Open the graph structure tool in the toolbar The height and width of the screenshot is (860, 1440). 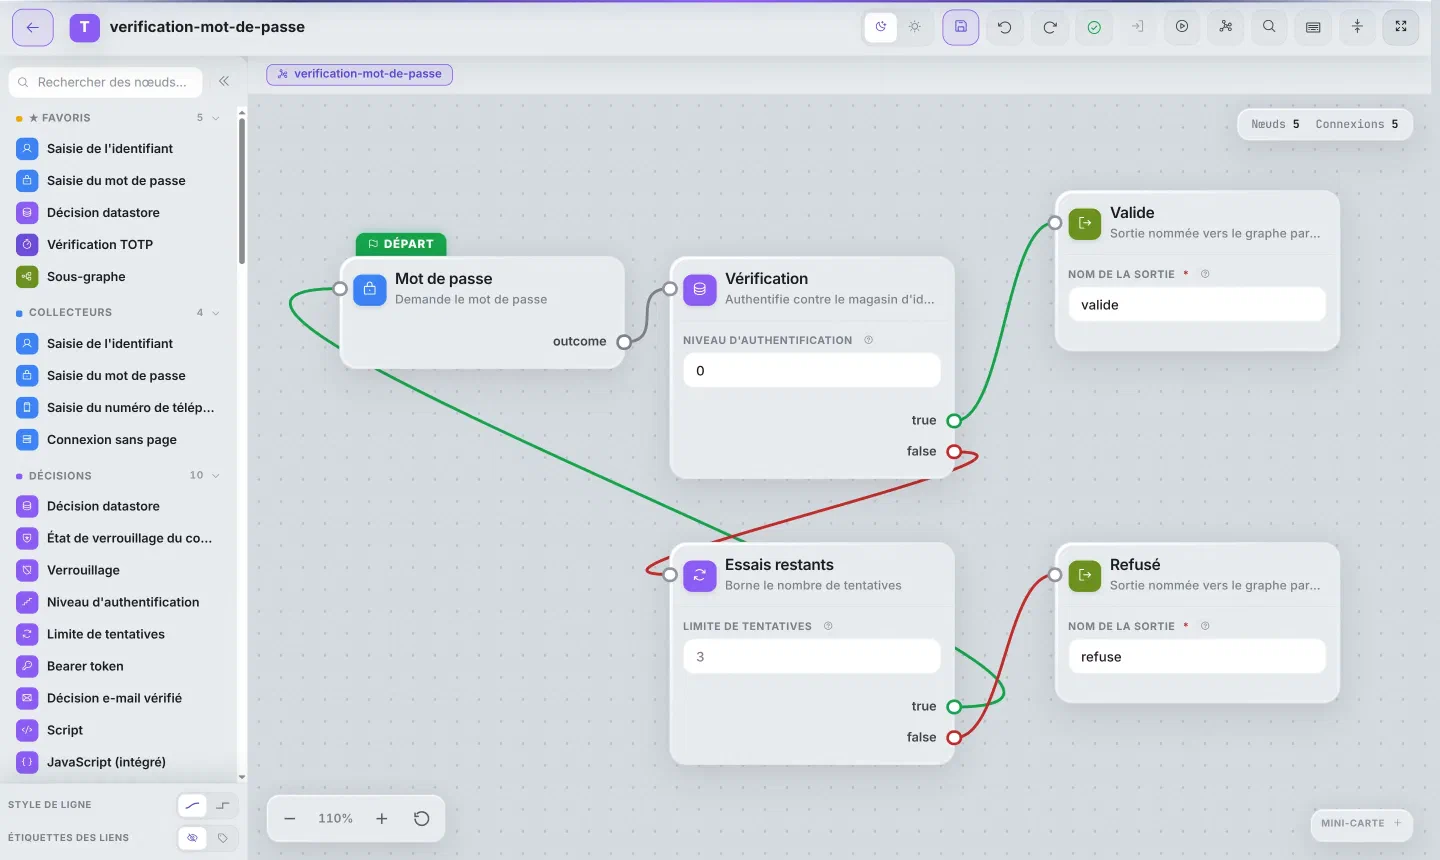pyautogui.click(x=1226, y=27)
